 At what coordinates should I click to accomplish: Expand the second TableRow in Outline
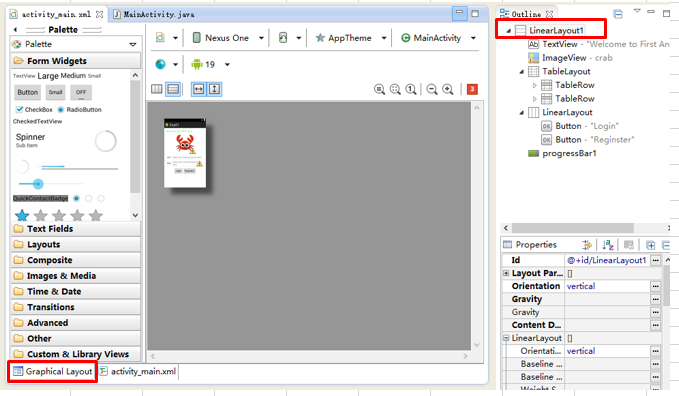pos(535,99)
